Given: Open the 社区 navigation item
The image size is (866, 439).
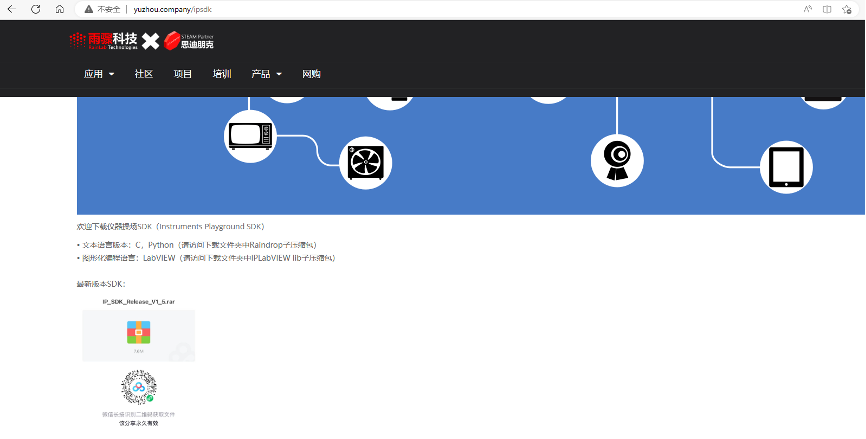Looking at the screenshot, I should [x=144, y=74].
